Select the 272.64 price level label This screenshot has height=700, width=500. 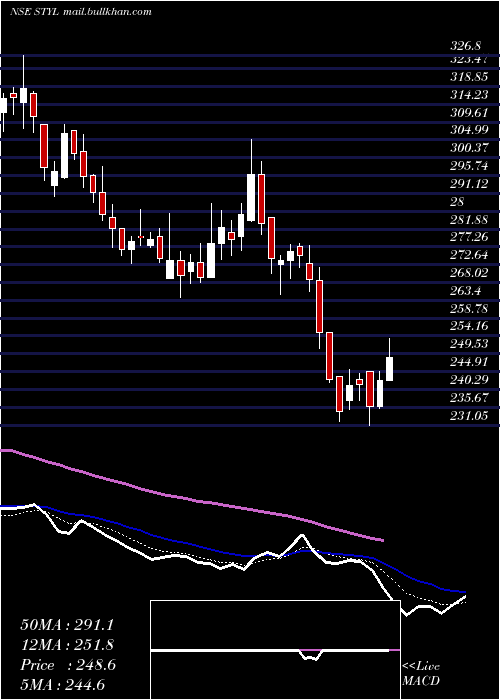pos(469,254)
